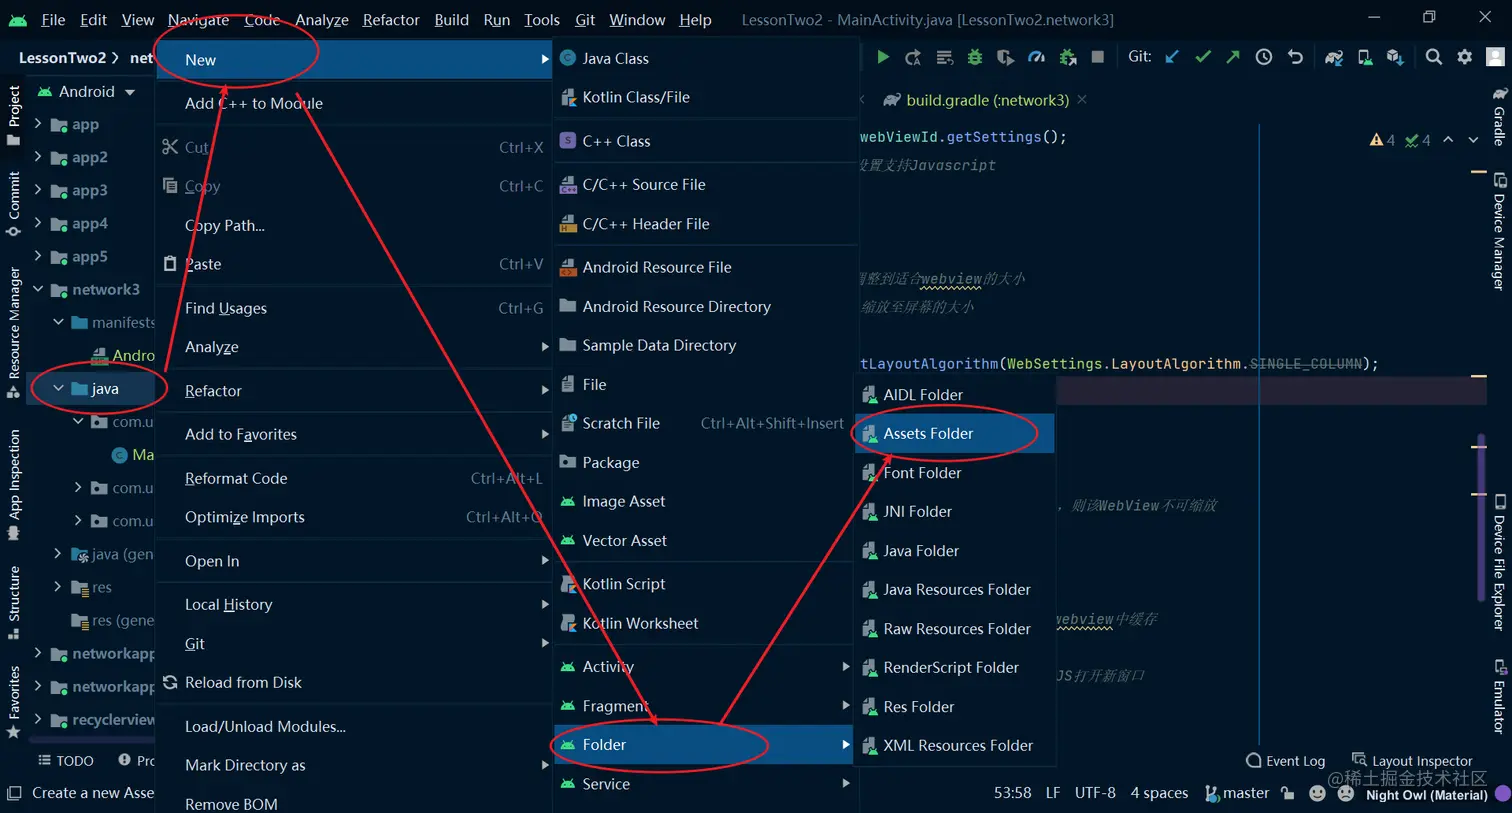Open the Android view dropdown
The width and height of the screenshot is (1512, 813).
87,92
